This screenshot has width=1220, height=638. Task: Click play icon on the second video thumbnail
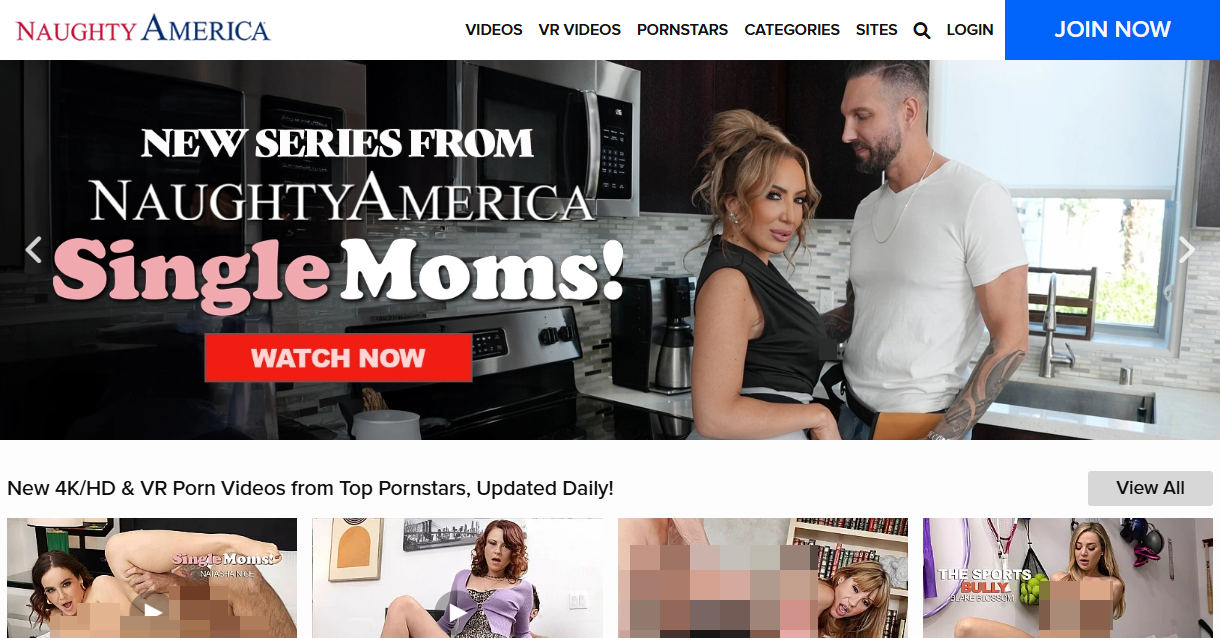tap(457, 610)
